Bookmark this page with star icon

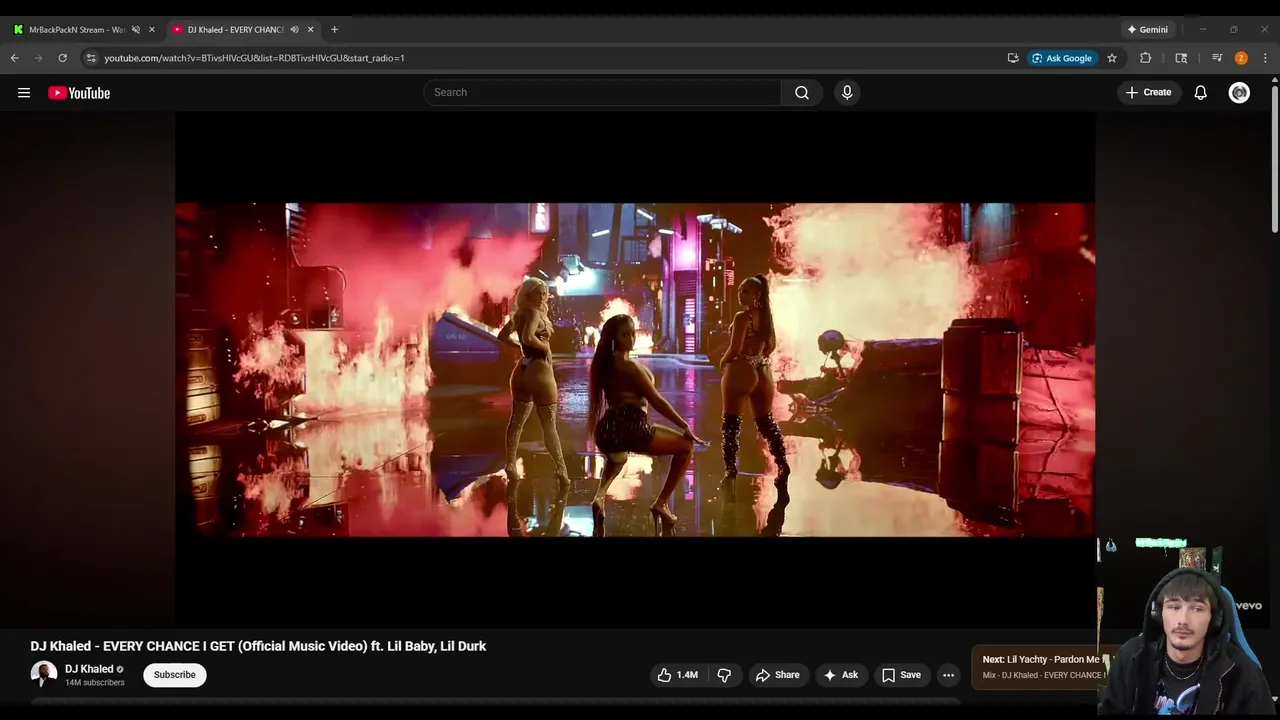[x=1112, y=58]
